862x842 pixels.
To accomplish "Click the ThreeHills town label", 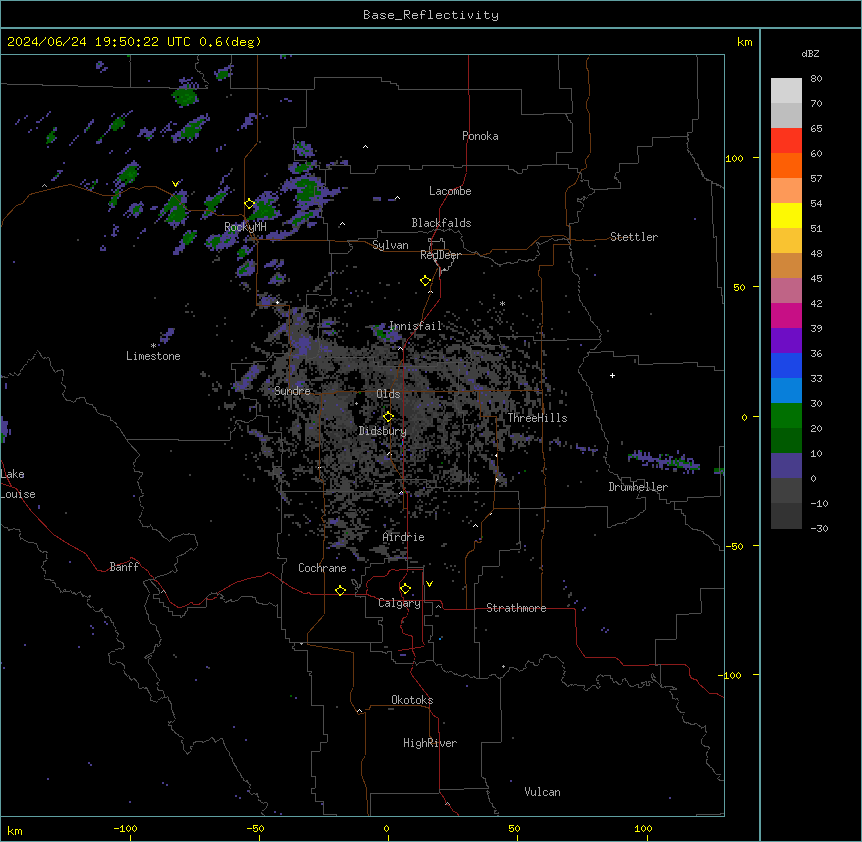I will click(537, 418).
